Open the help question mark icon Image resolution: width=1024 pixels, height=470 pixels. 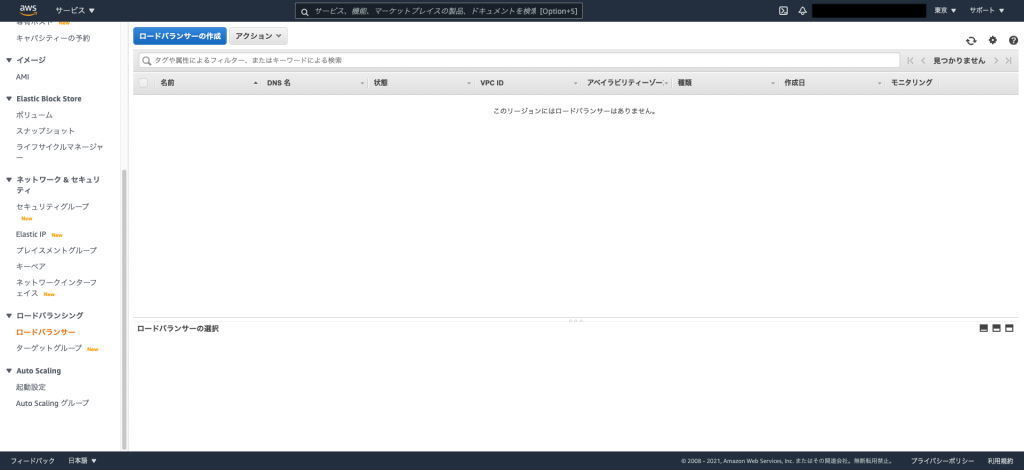point(1013,40)
